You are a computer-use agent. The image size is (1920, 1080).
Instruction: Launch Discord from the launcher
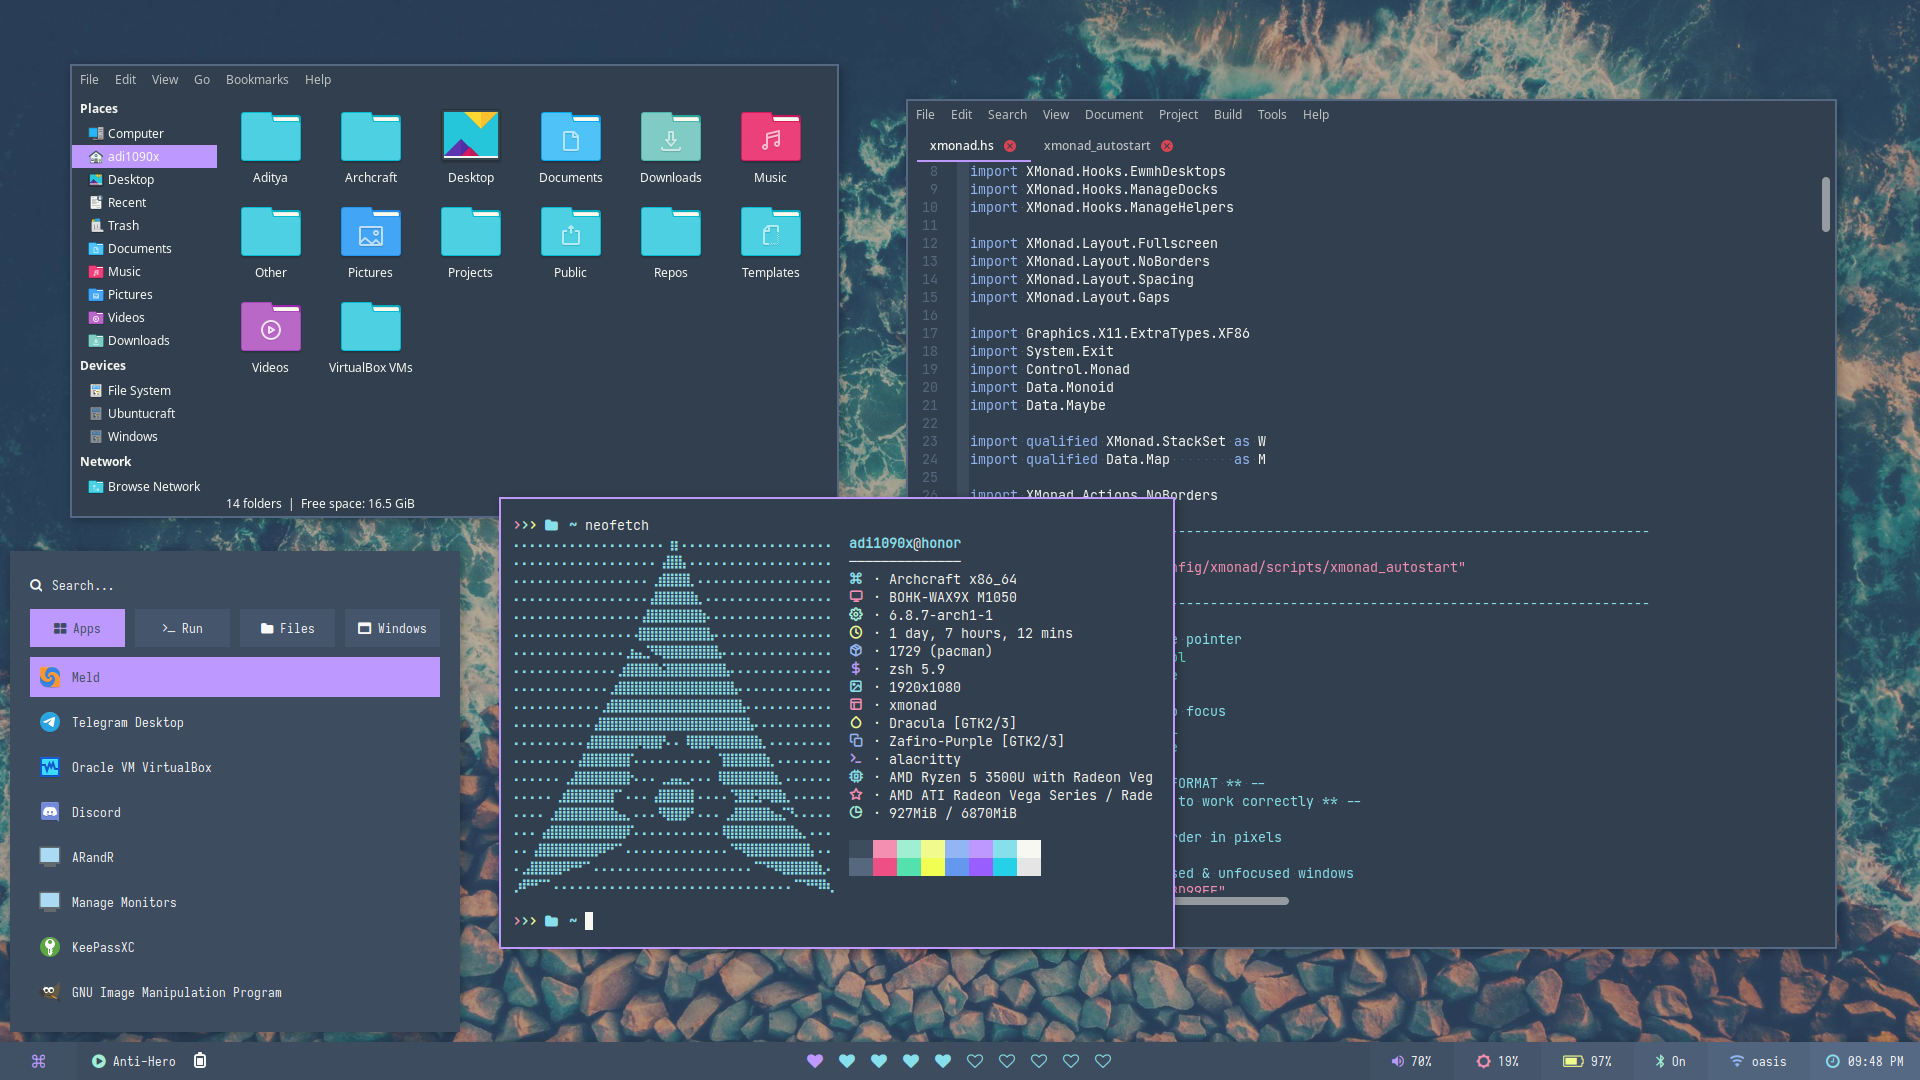[x=96, y=812]
